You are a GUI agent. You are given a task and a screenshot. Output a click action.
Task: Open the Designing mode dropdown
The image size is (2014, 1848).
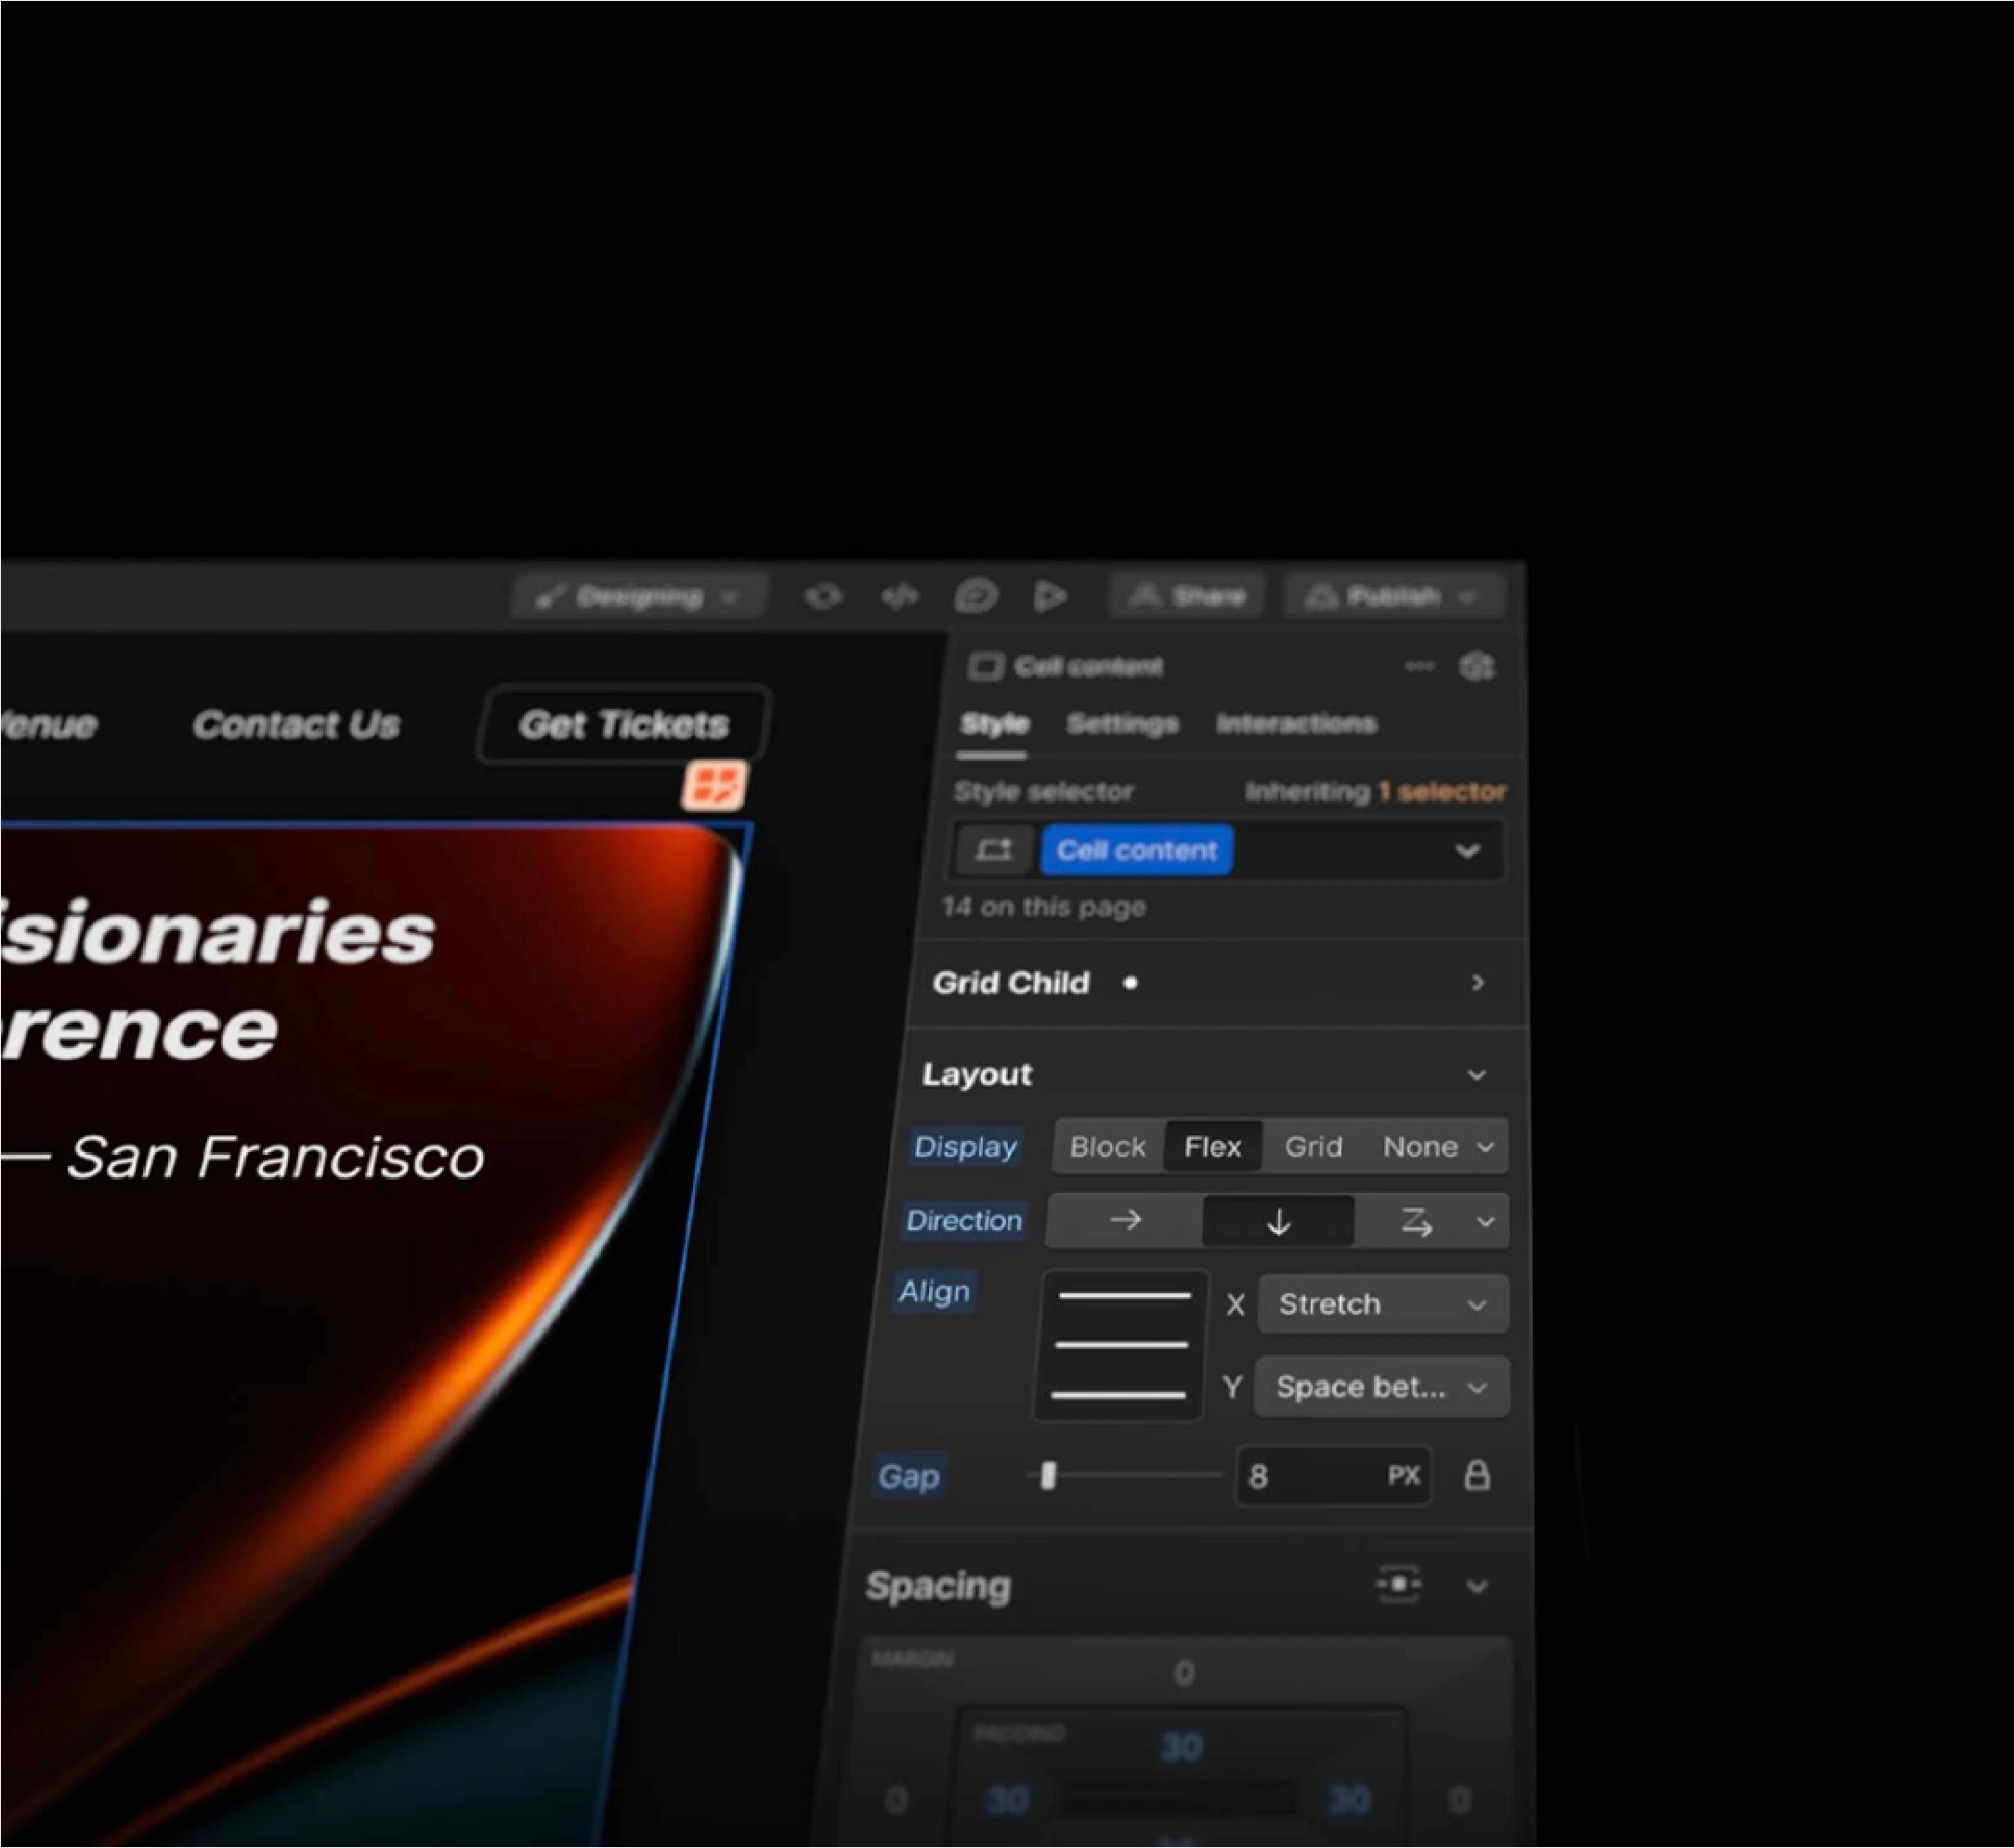638,597
